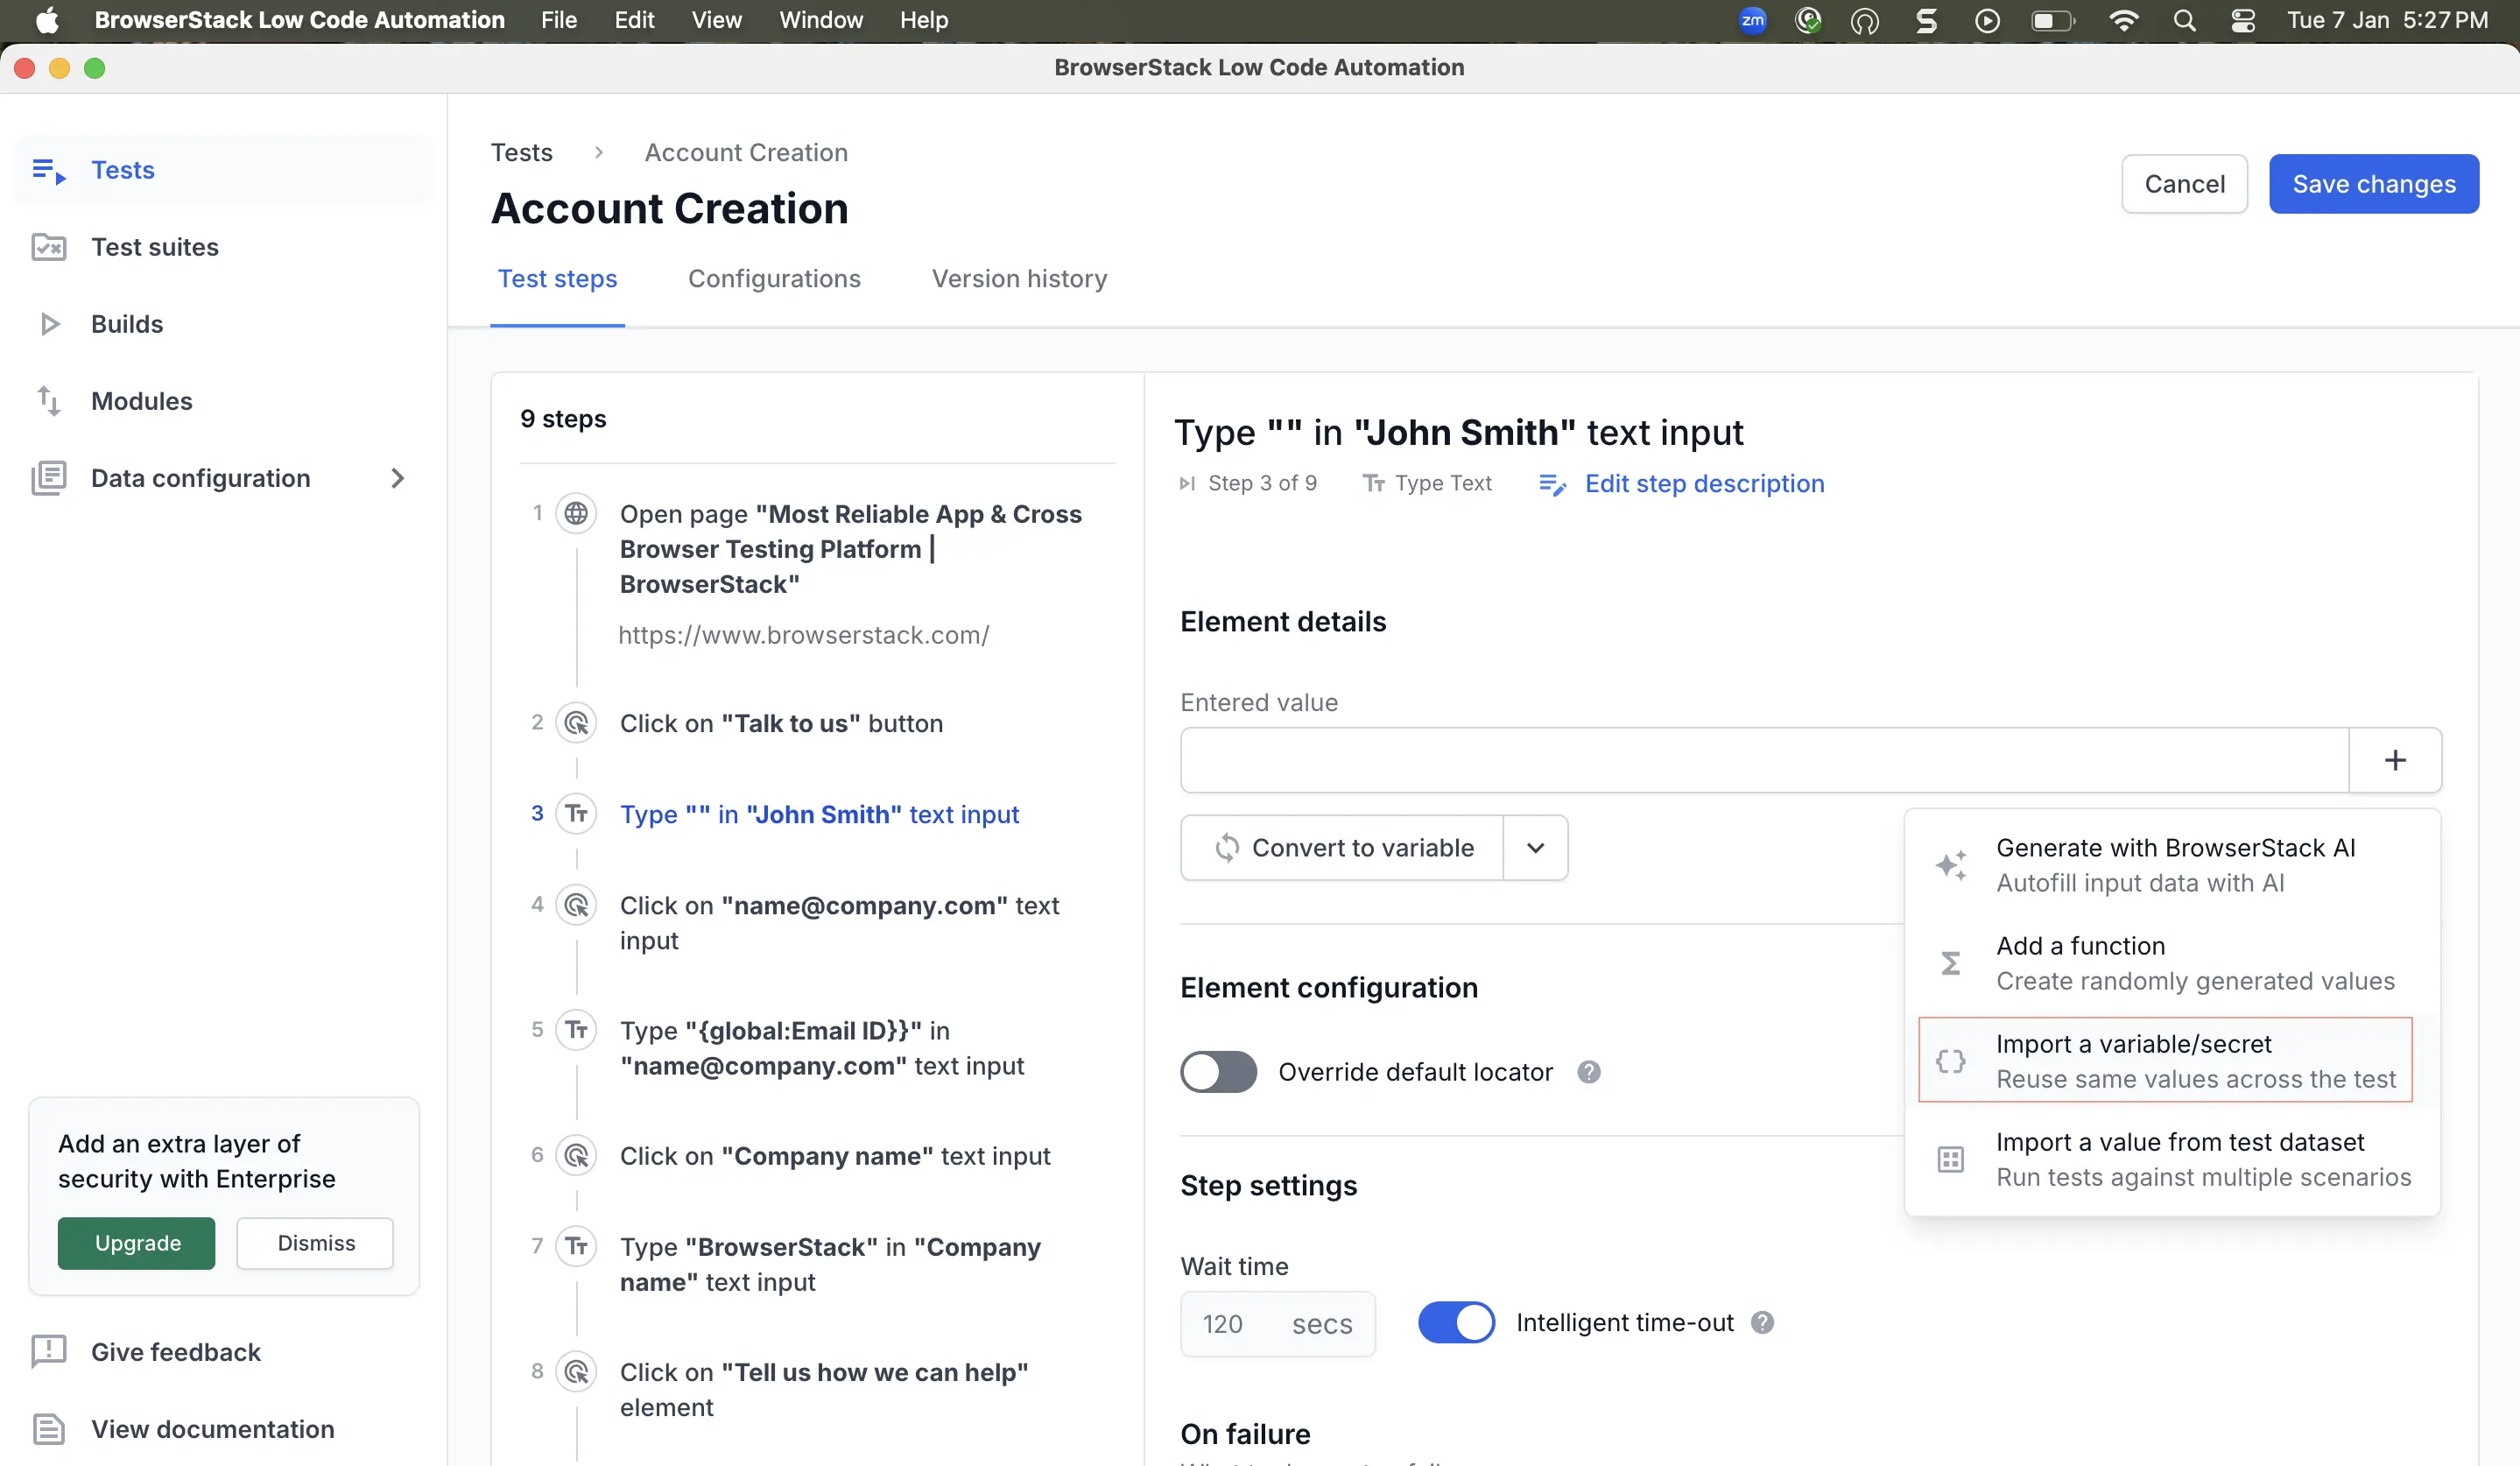2520x1466 pixels.
Task: Open the Test suites icon
Action: pos(48,247)
